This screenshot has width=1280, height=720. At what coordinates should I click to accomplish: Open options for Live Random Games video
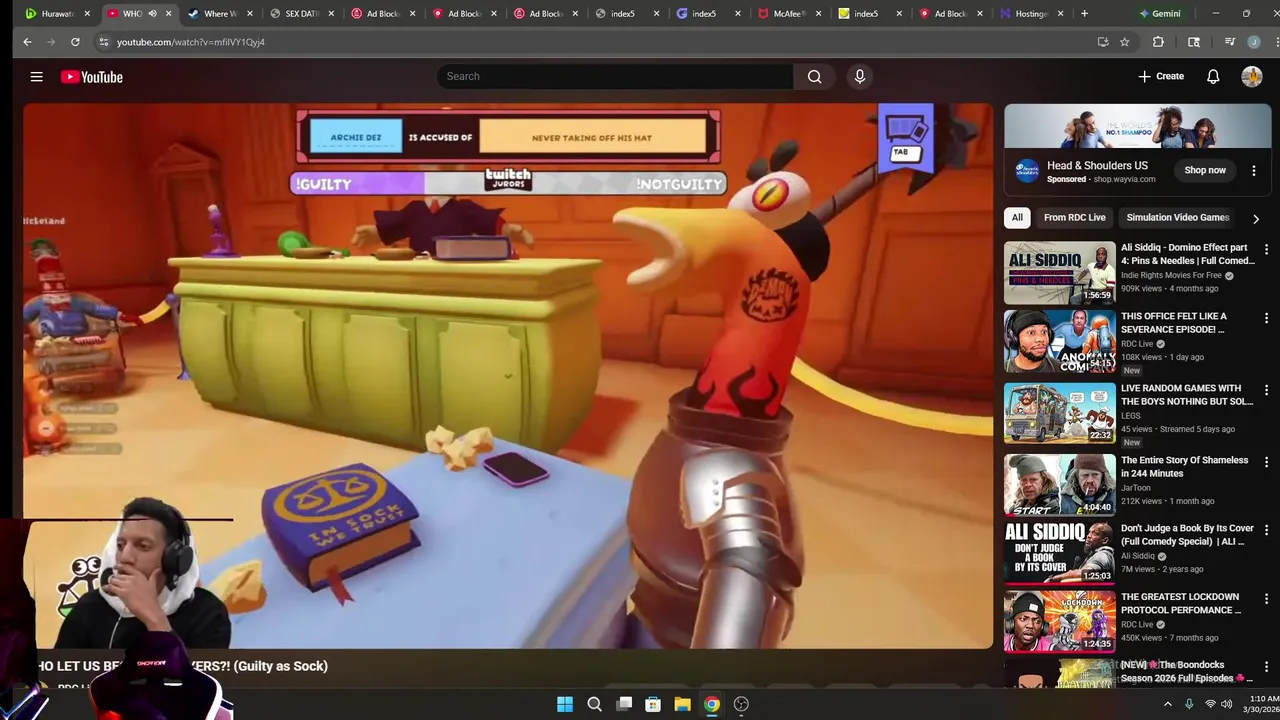coord(1266,390)
